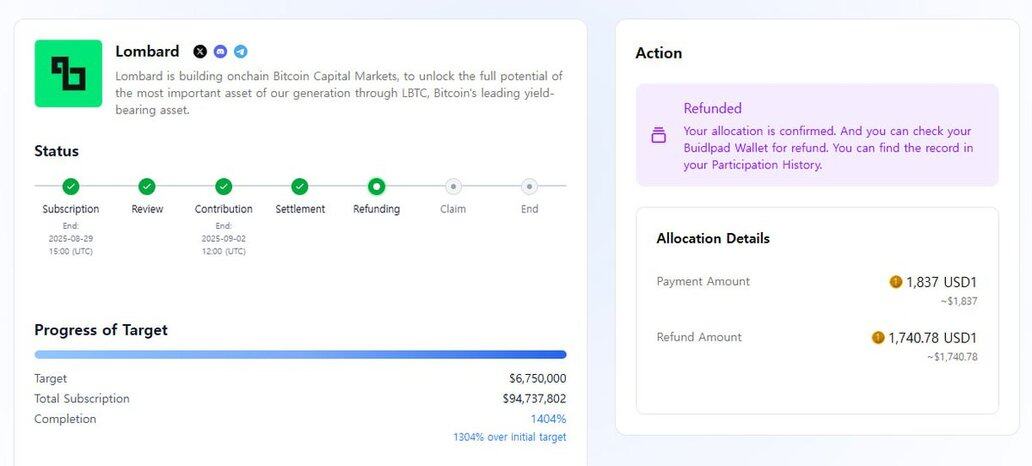Image resolution: width=1032 pixels, height=466 pixels.
Task: Click the Status heading
Action: pyautogui.click(x=57, y=151)
